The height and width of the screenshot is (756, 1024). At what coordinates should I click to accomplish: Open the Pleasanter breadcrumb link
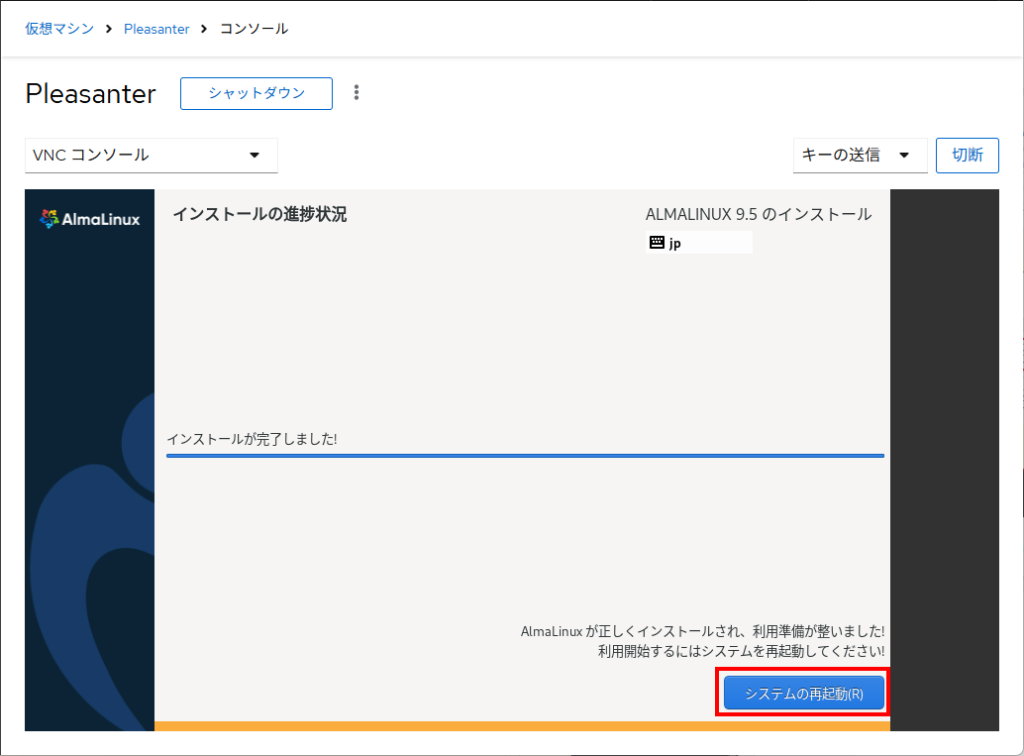pos(156,29)
